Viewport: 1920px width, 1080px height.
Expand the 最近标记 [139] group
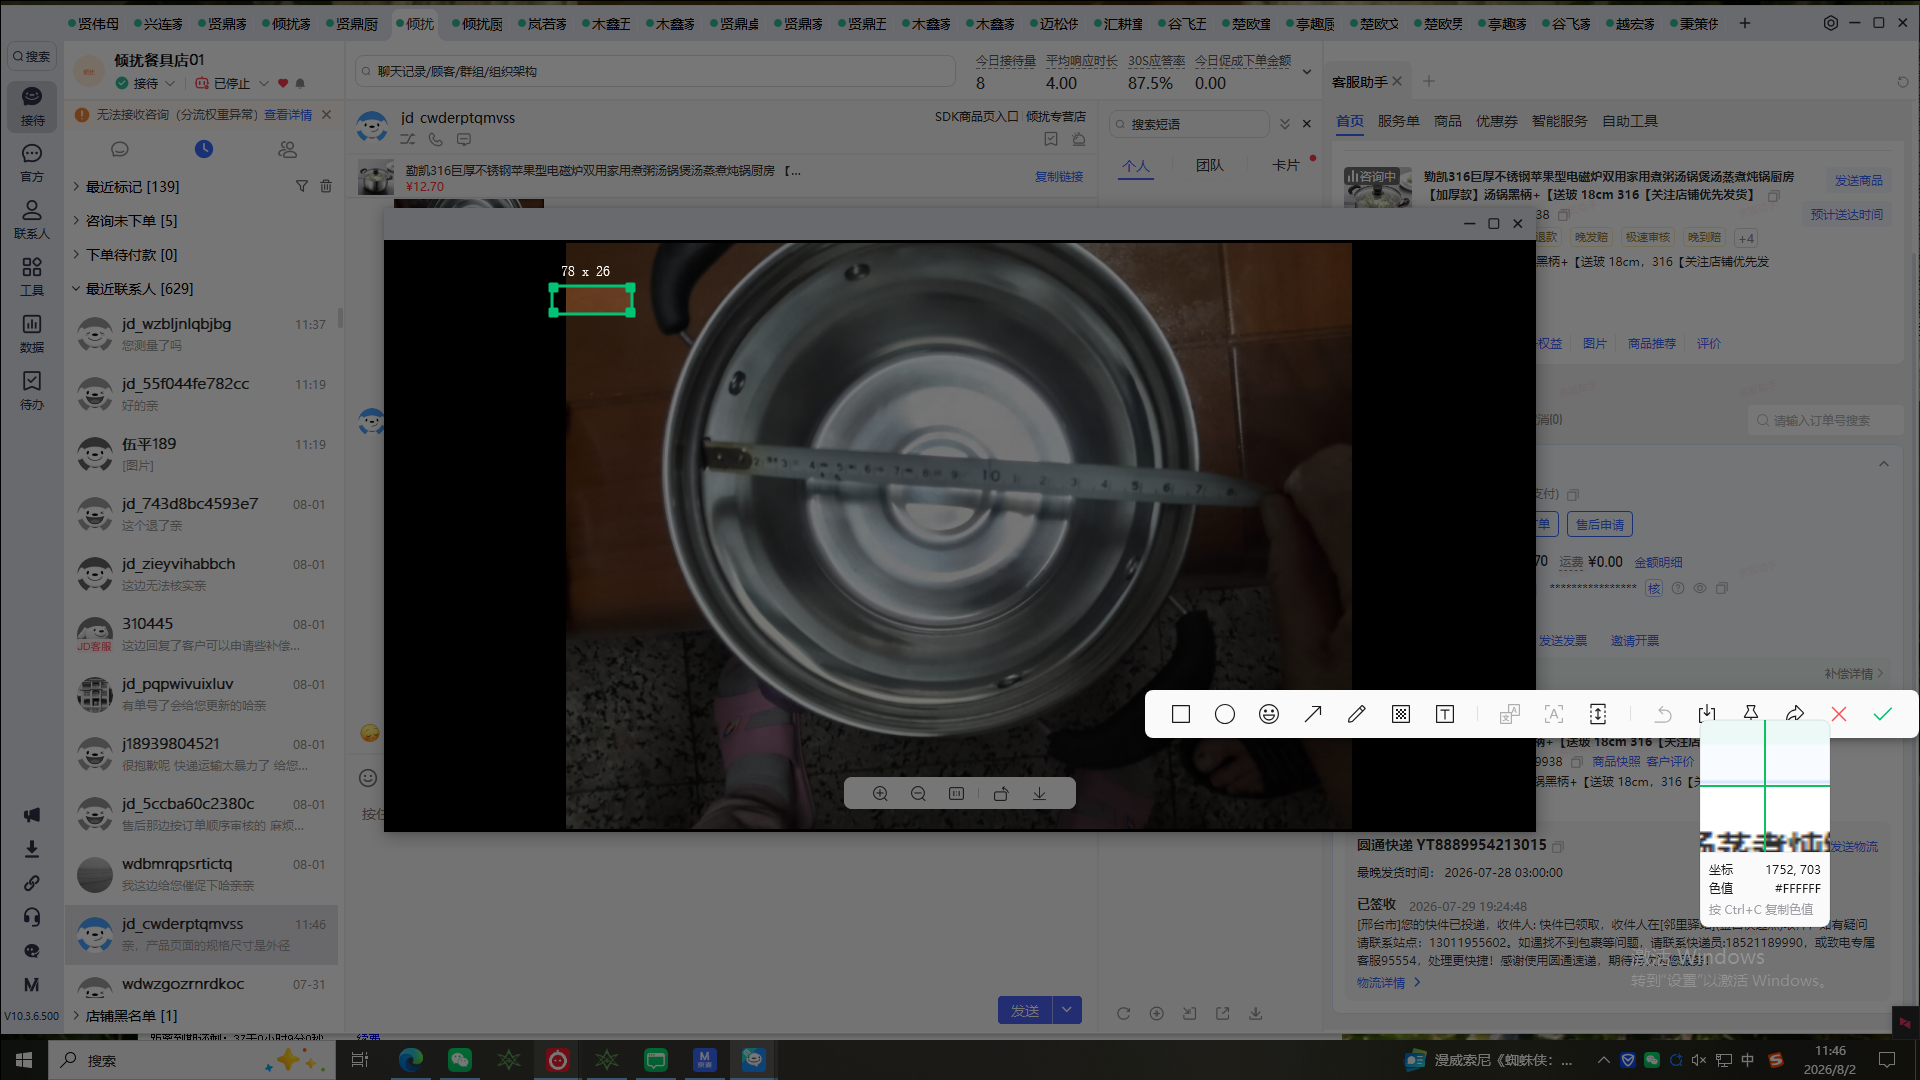(x=76, y=186)
